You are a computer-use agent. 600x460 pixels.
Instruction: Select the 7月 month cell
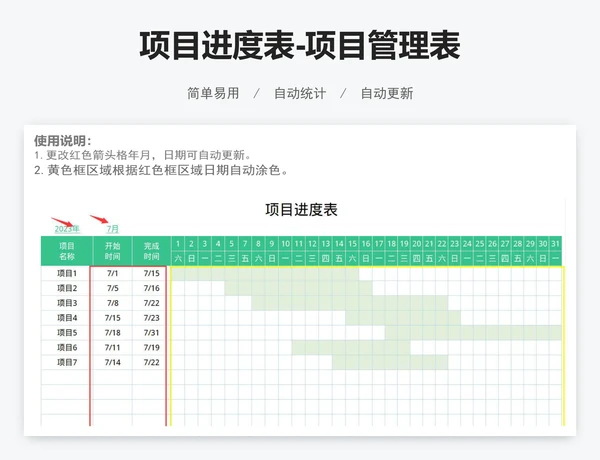112,229
